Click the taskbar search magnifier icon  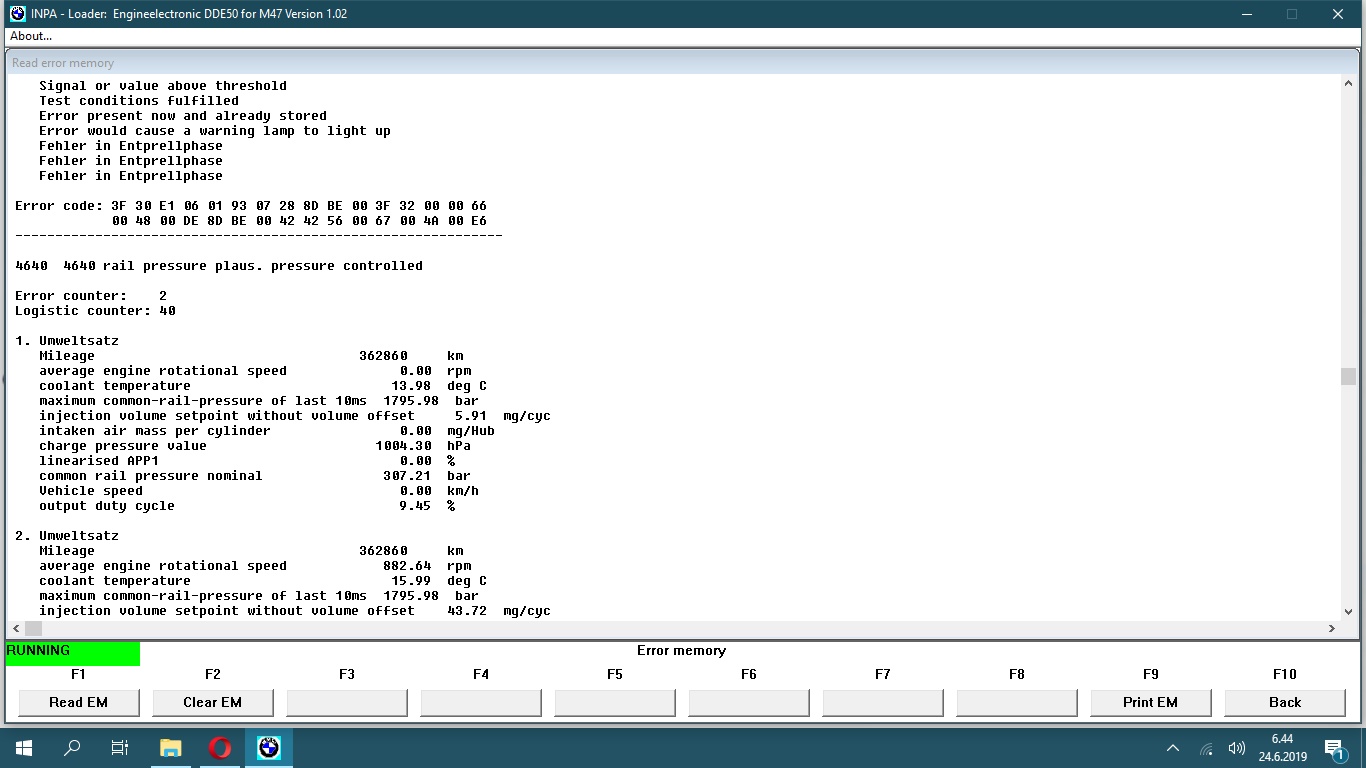(x=72, y=748)
